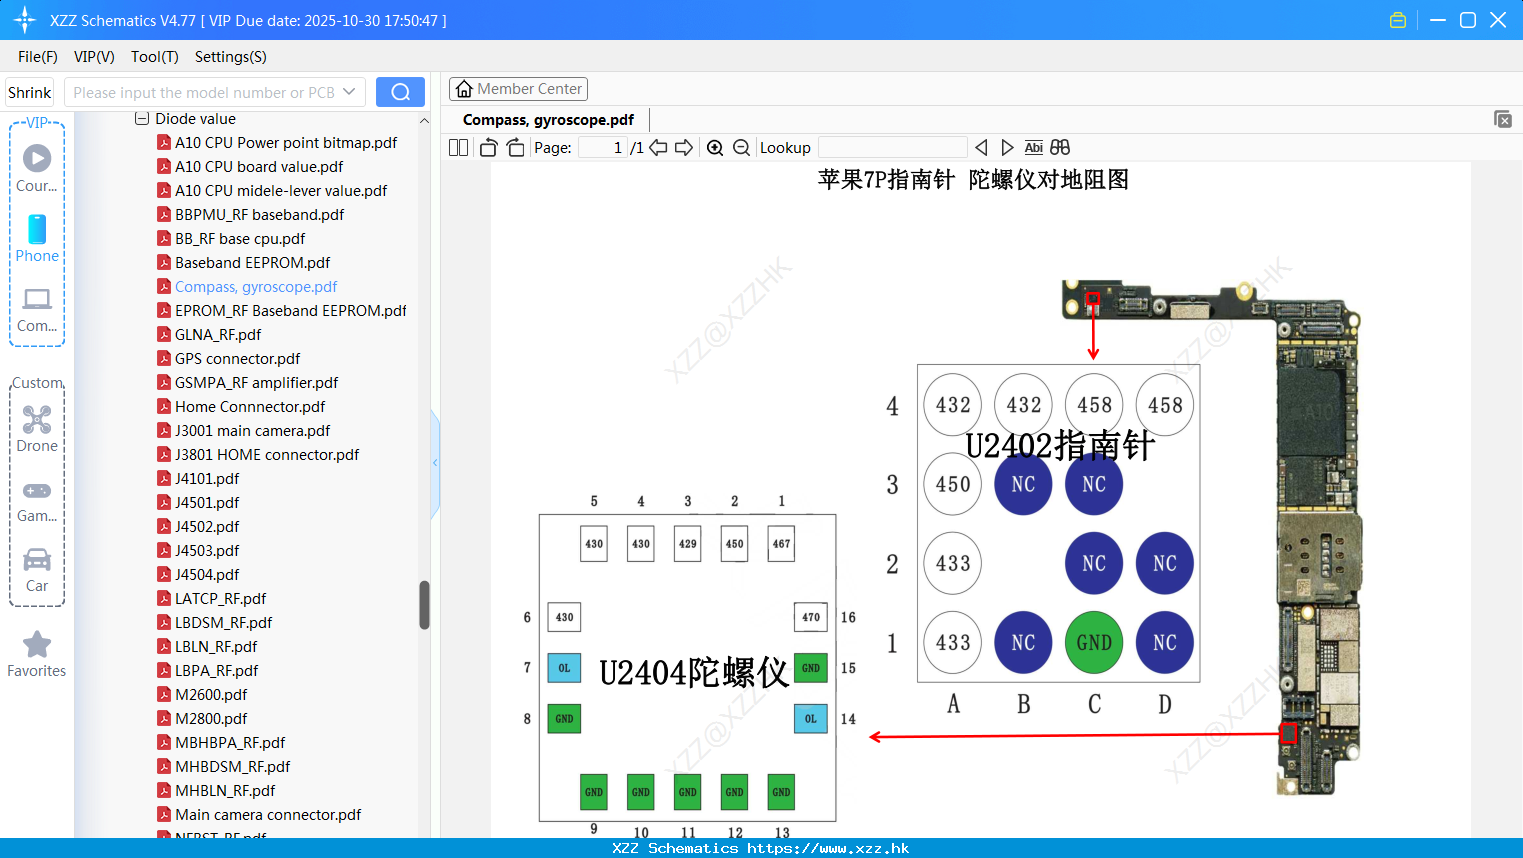Click the XZZ logo in title bar
The height and width of the screenshot is (858, 1523).
24,20
